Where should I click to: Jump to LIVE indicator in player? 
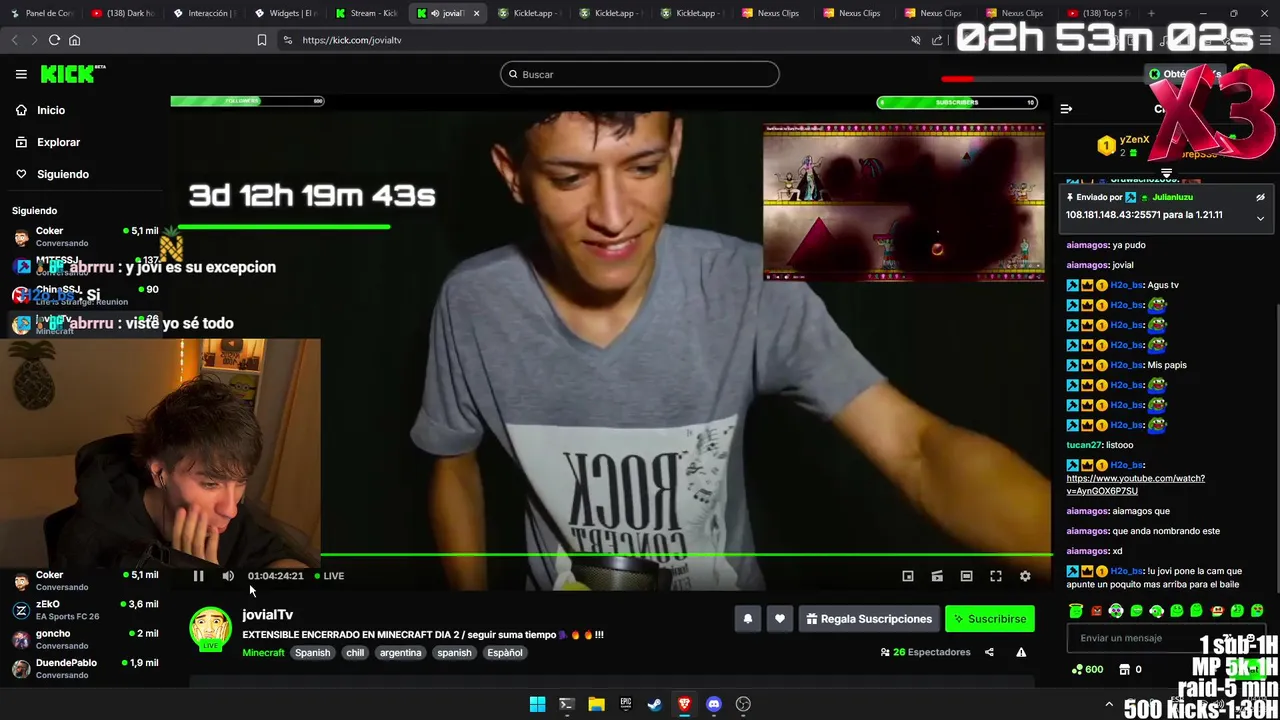329,576
